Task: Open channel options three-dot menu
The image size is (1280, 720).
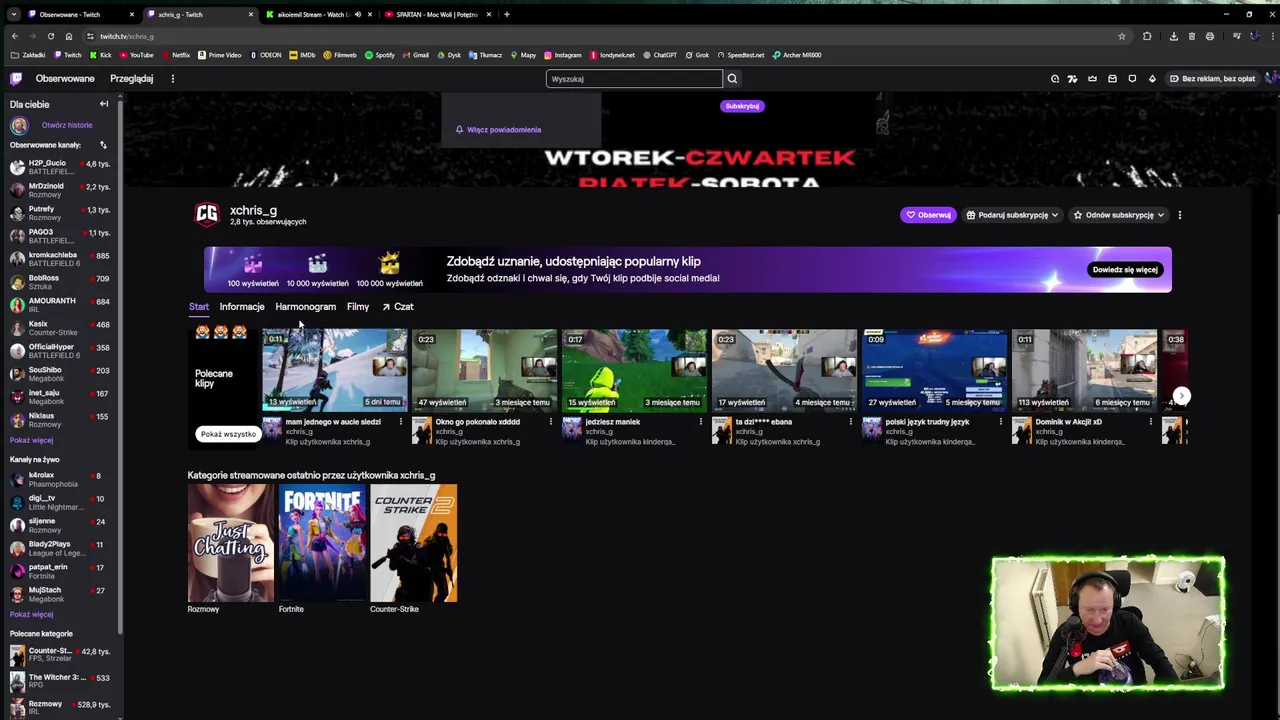Action: (1179, 215)
